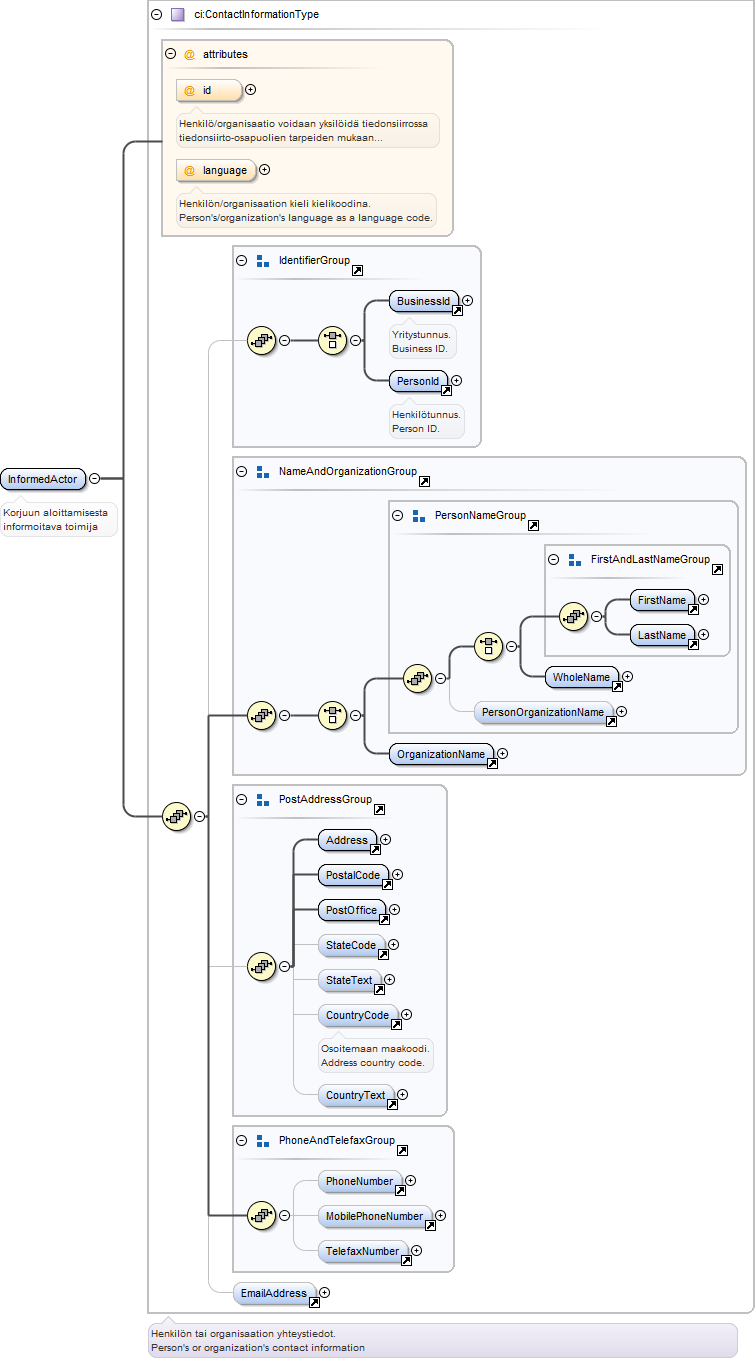
Task: Collapse PhoneAndTelefaxGroup box
Action: (x=242, y=1140)
